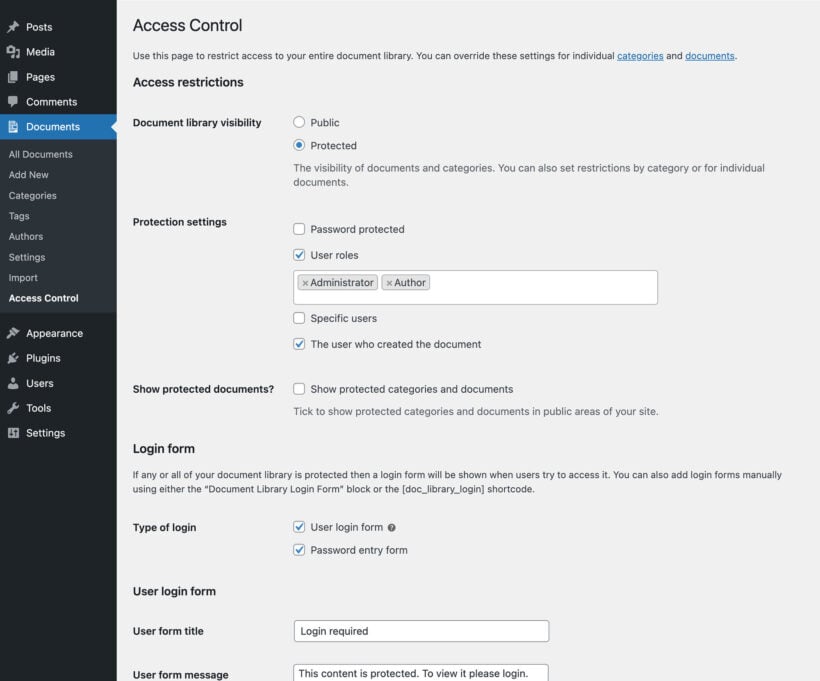Viewport: 820px width, 681px height.
Task: Open Users via the person icon
Action: [12, 382]
